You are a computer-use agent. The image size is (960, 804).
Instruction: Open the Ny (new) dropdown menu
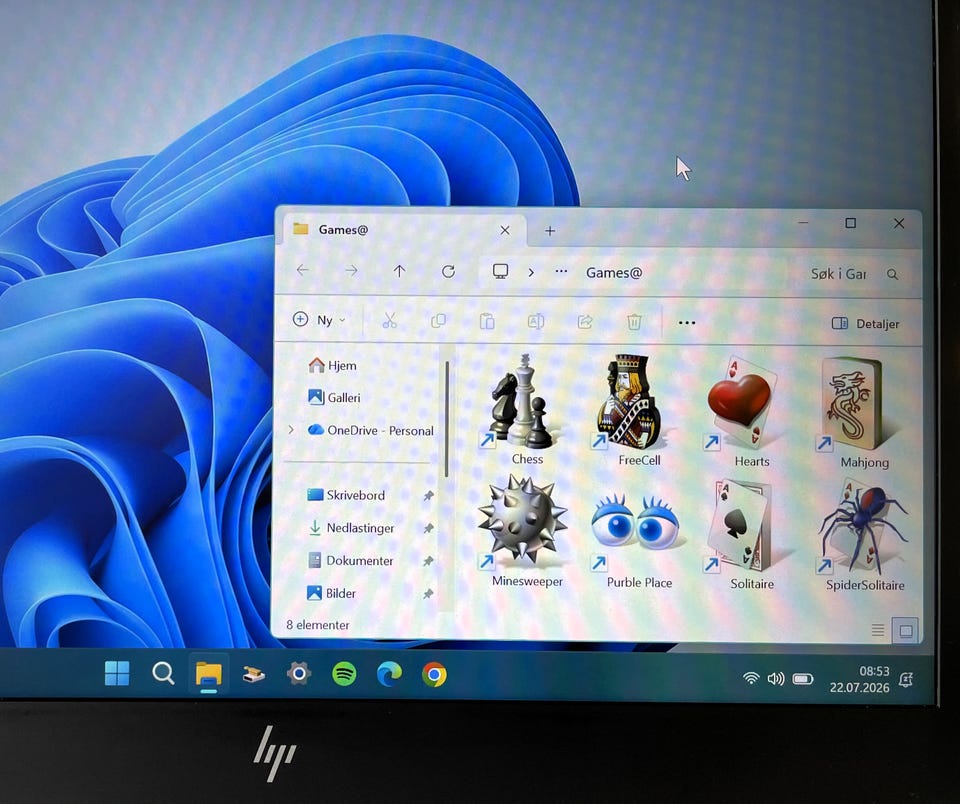pos(319,320)
